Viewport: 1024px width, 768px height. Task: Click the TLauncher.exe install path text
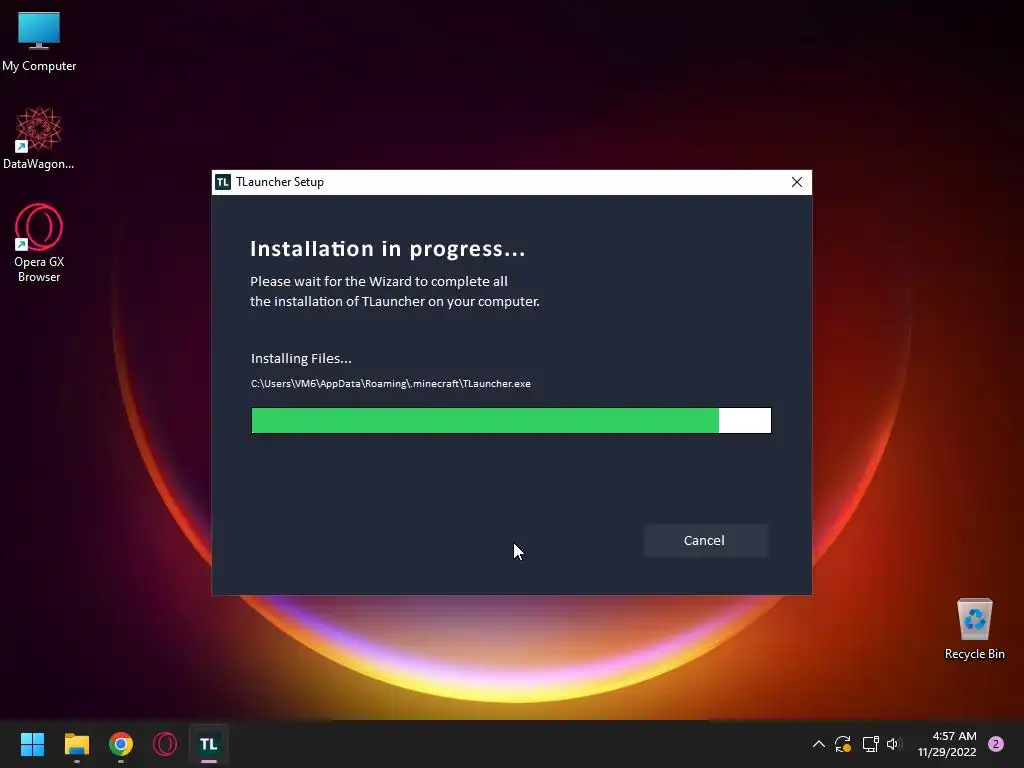click(x=391, y=383)
